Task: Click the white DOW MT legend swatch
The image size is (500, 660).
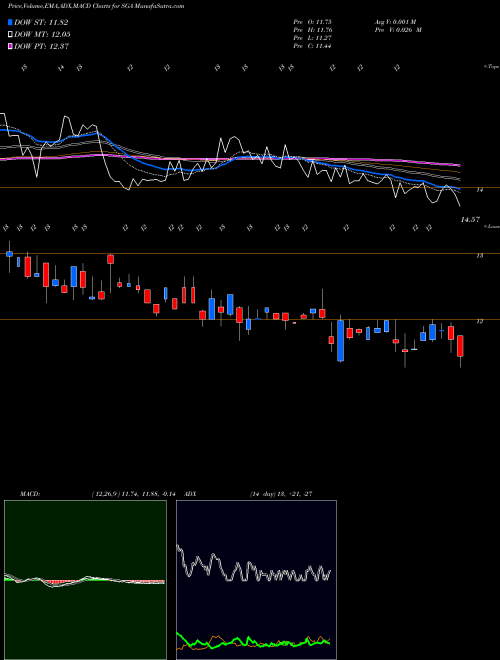Action: (x=10, y=35)
